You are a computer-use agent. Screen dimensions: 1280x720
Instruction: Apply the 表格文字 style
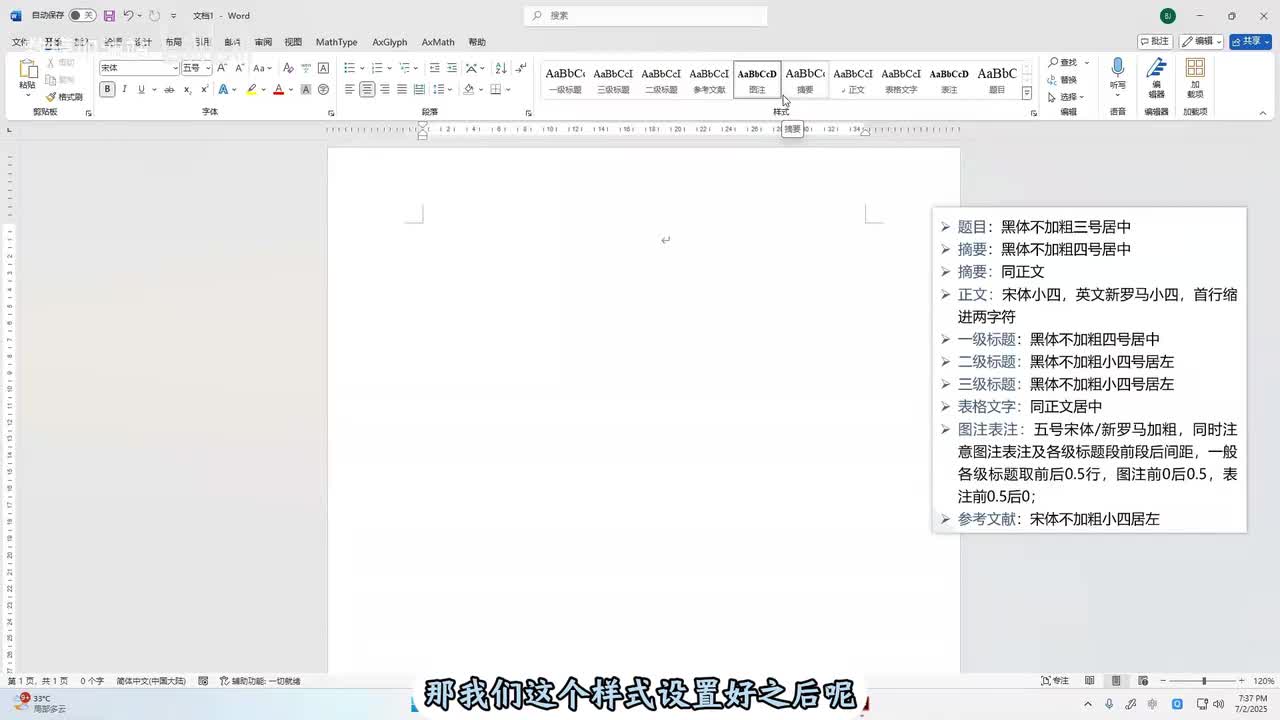tap(901, 79)
